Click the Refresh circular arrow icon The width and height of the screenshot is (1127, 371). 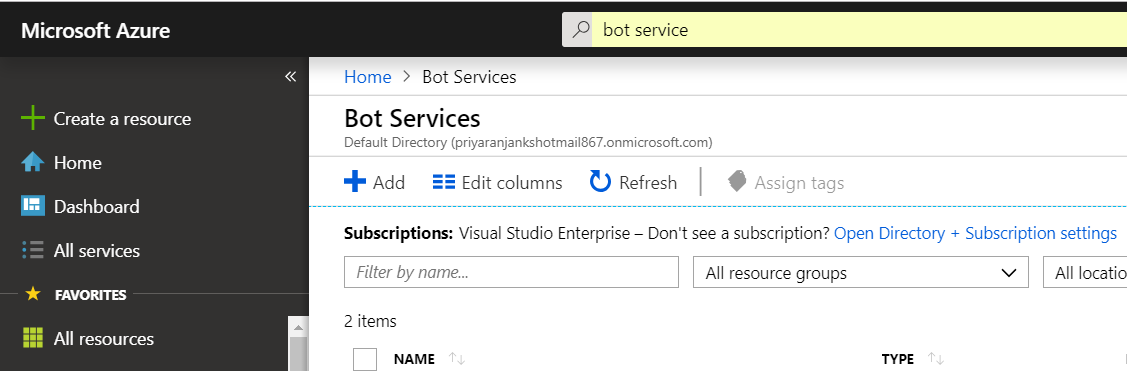(600, 182)
